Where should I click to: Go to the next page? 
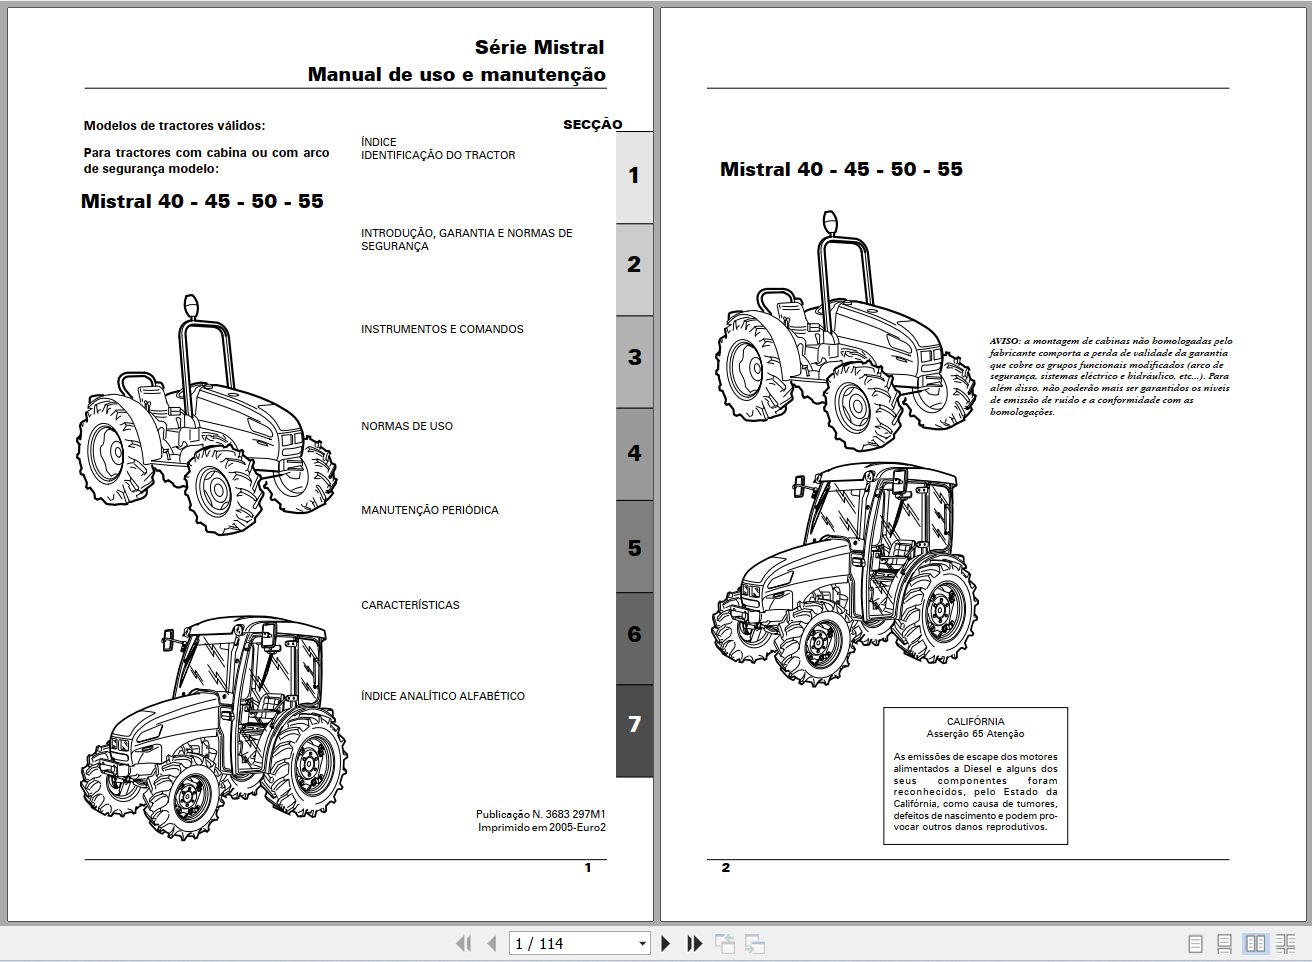click(666, 943)
